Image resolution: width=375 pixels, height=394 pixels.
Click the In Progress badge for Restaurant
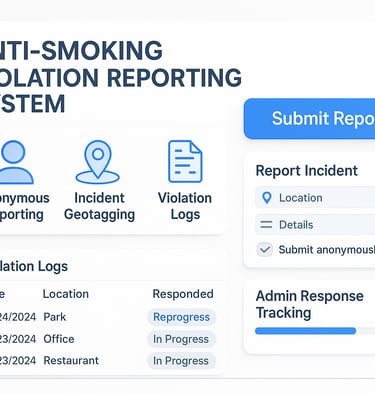point(181,361)
